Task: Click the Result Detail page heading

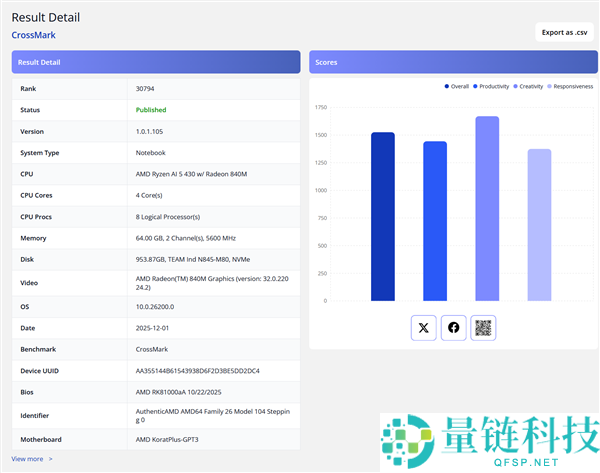Action: tap(46, 17)
